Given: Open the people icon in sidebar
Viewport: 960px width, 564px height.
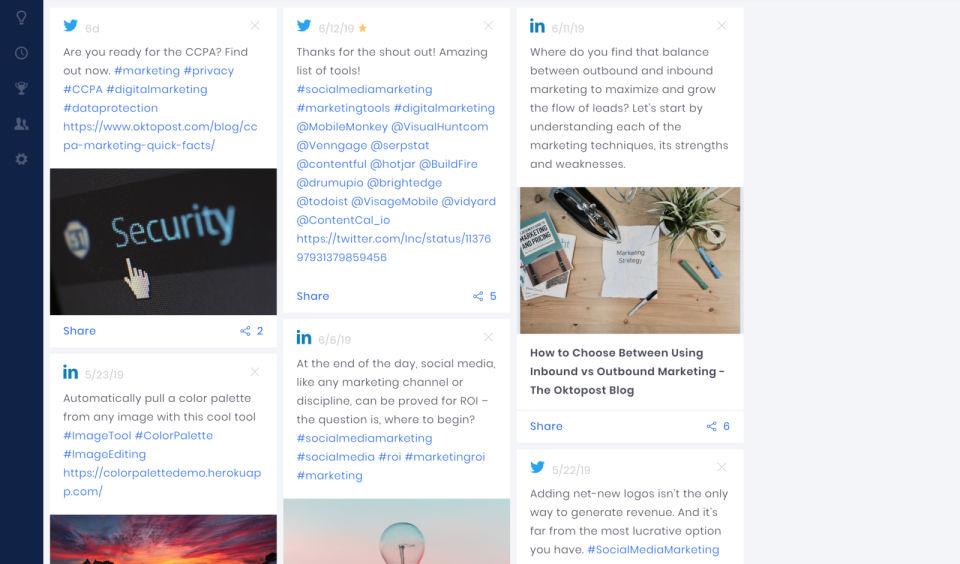Looking at the screenshot, I should pos(21,124).
